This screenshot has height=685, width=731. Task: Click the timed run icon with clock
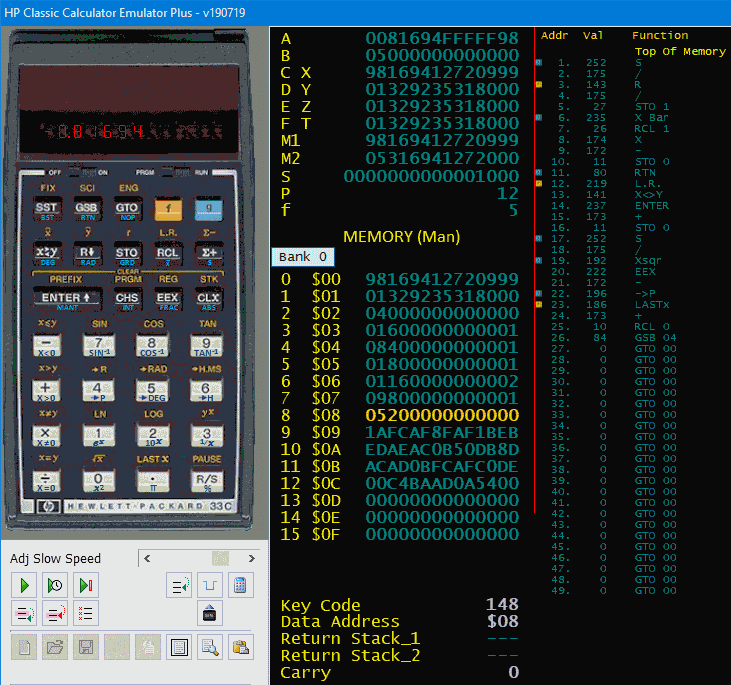(55, 585)
